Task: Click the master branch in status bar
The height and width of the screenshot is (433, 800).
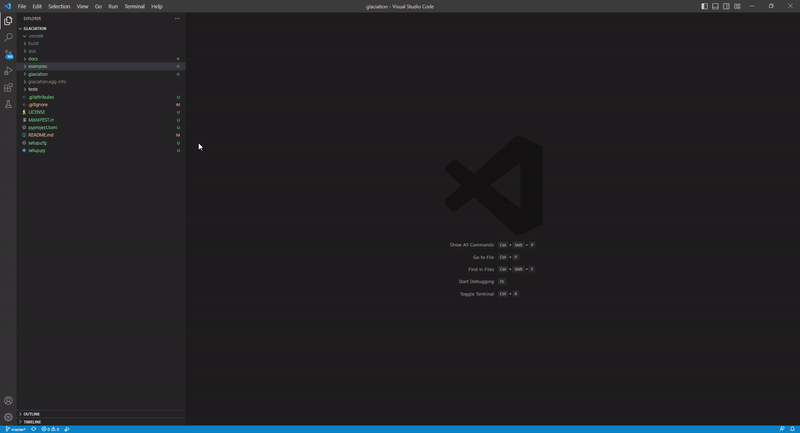Action: 16,429
